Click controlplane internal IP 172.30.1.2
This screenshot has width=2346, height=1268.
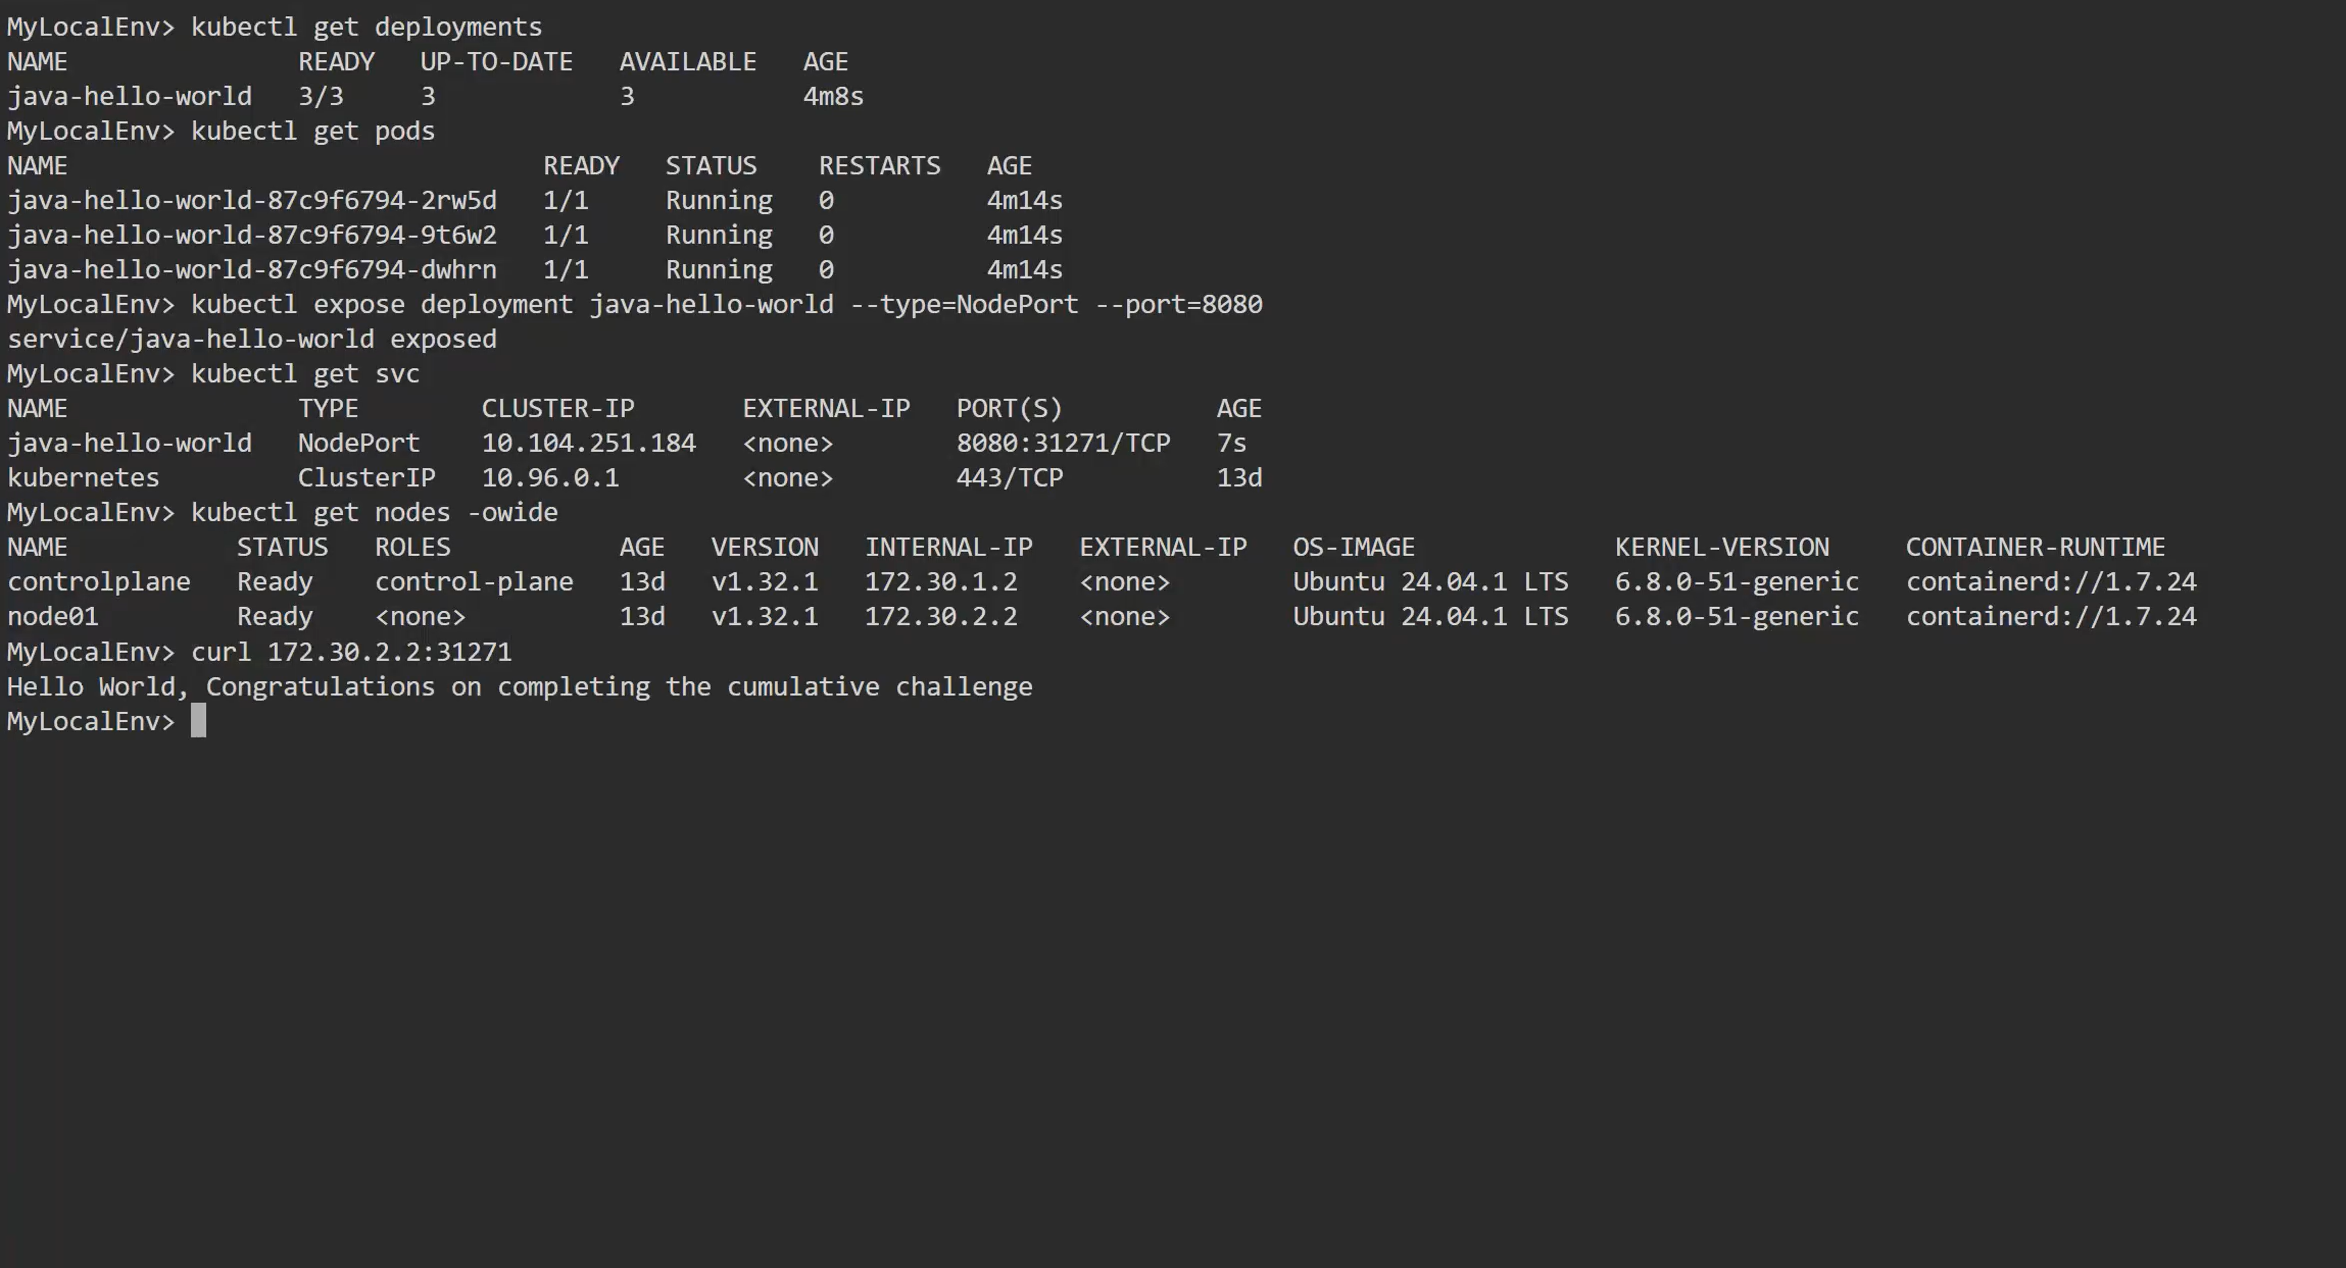pyautogui.click(x=940, y=582)
